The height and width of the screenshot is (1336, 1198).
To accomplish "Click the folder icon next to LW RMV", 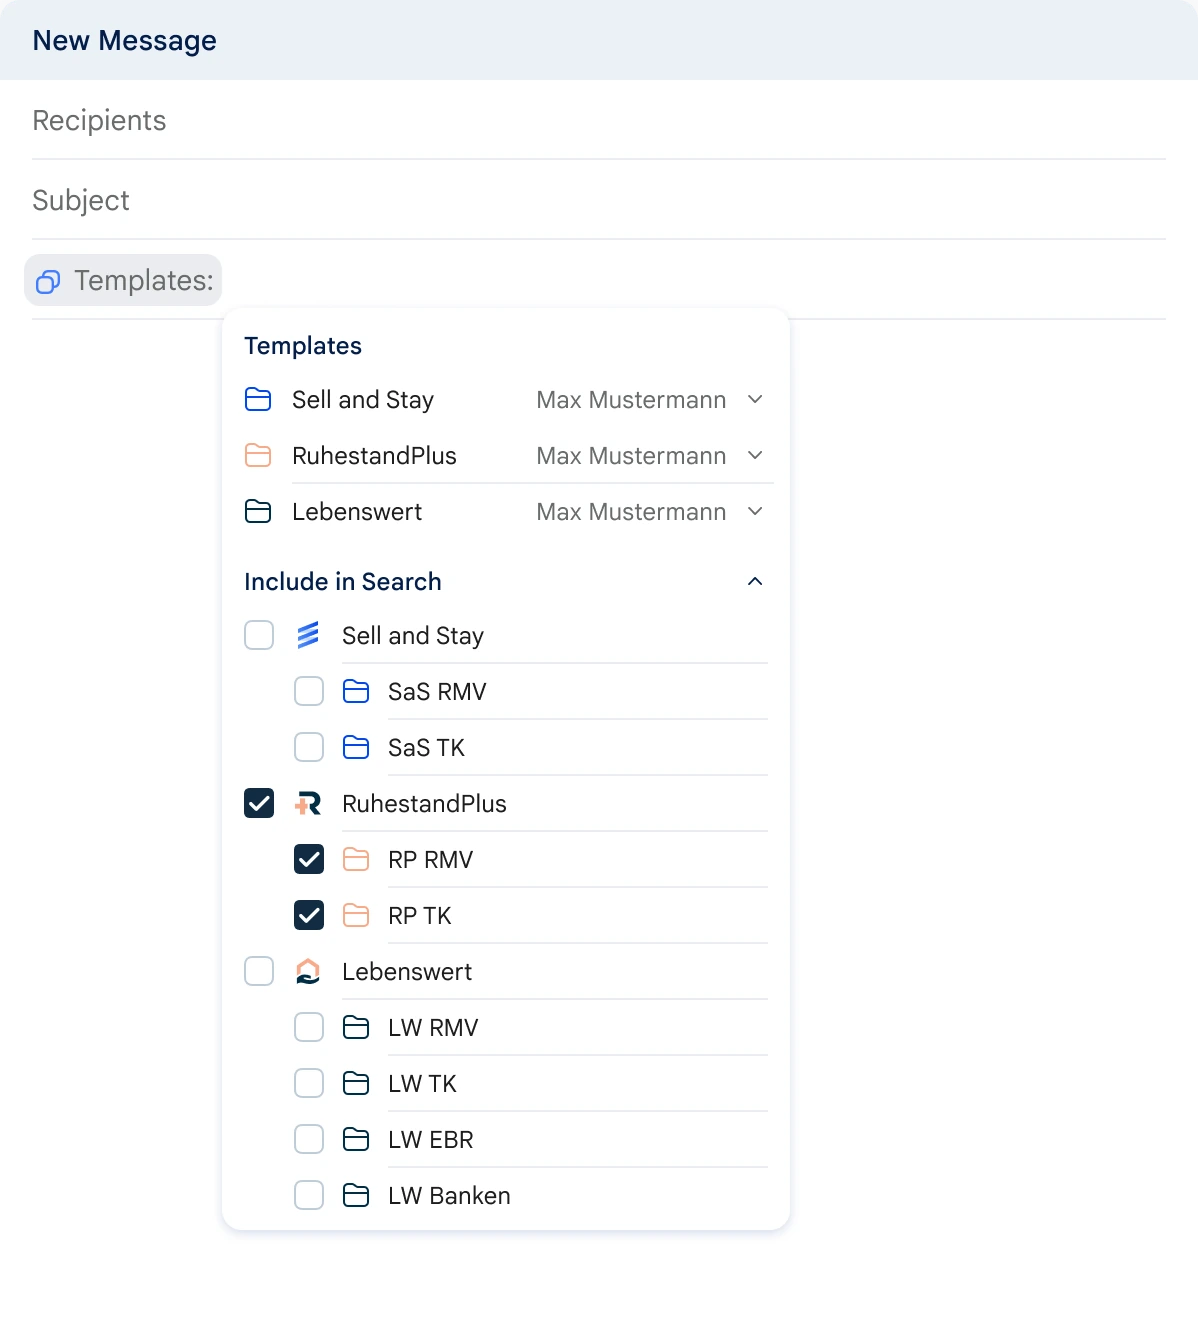I will point(356,1027).
